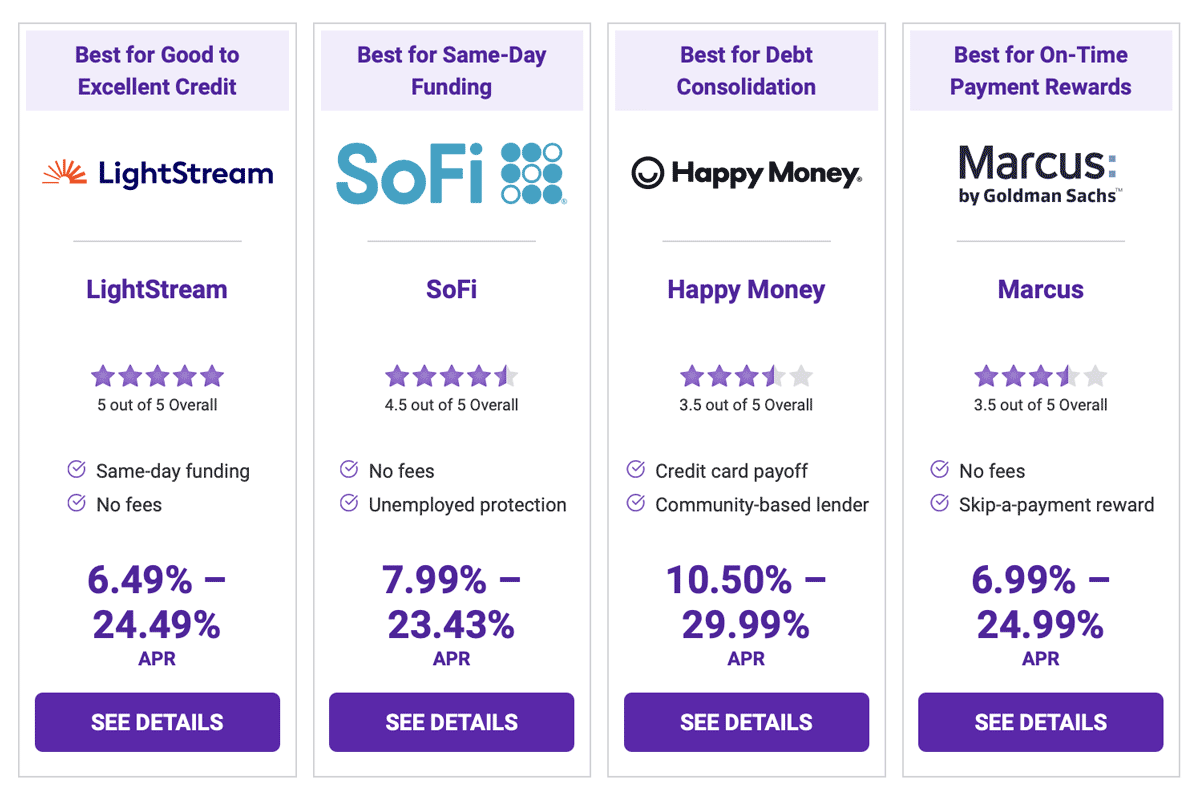Click the Marcus lender name heading
This screenshot has height=800, width=1200.
click(1040, 289)
